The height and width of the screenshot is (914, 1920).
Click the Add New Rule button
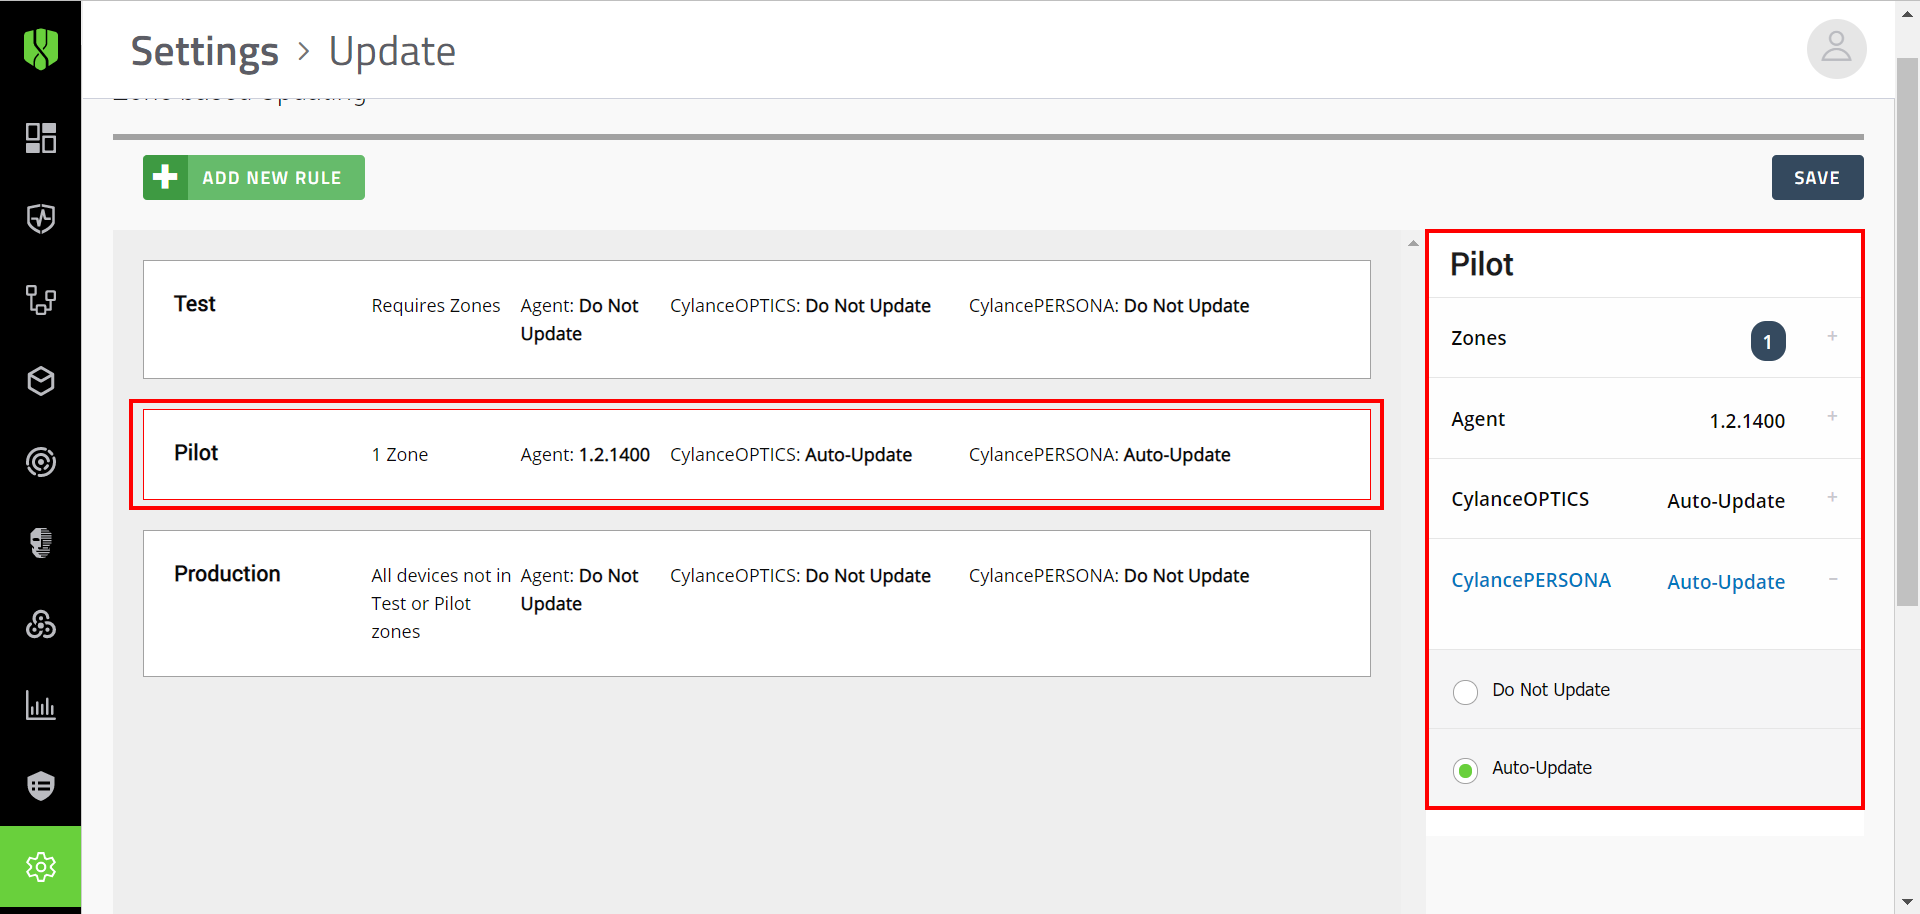tap(254, 177)
